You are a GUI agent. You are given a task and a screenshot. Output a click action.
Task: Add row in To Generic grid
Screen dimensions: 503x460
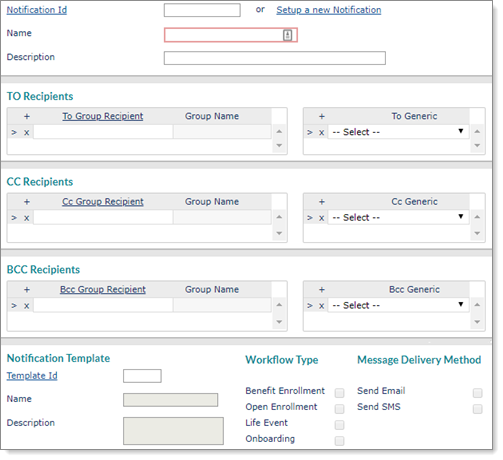[x=322, y=116]
